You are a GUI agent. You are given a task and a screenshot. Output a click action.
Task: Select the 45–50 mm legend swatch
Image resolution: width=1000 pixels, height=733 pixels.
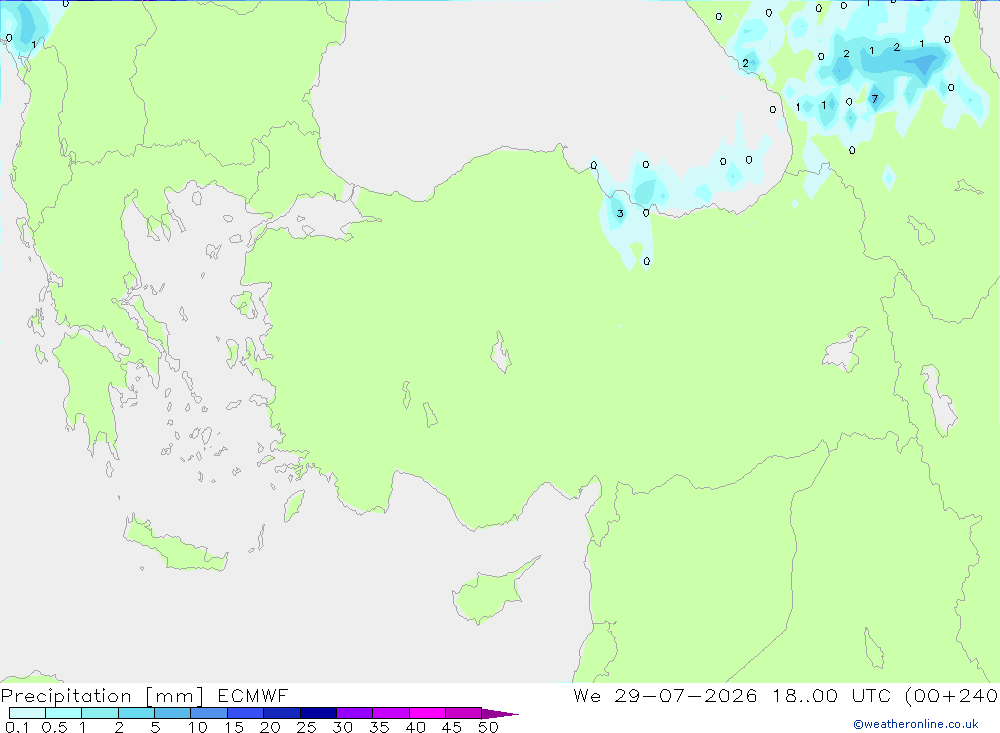464,713
